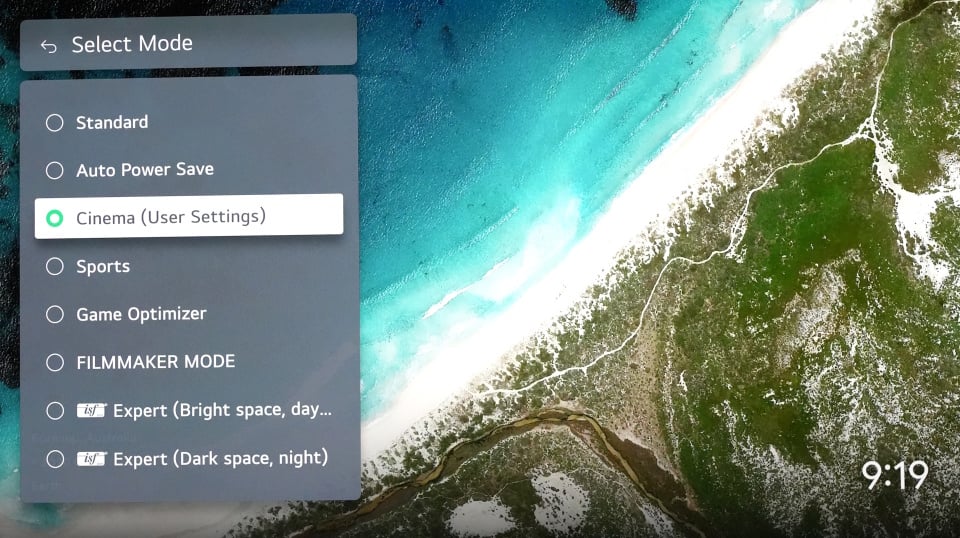The width and height of the screenshot is (960, 538).
Task: Click the Sports mode label
Action: [x=103, y=266]
